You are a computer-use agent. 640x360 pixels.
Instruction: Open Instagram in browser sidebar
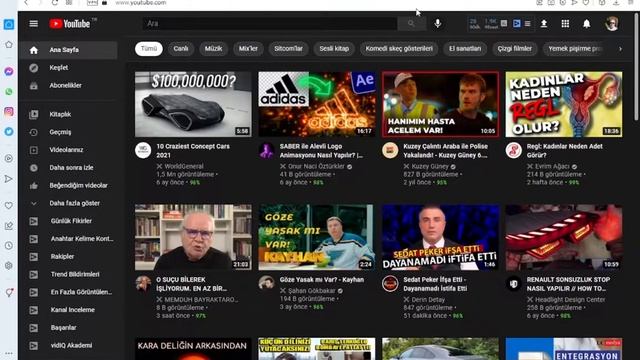point(9,111)
